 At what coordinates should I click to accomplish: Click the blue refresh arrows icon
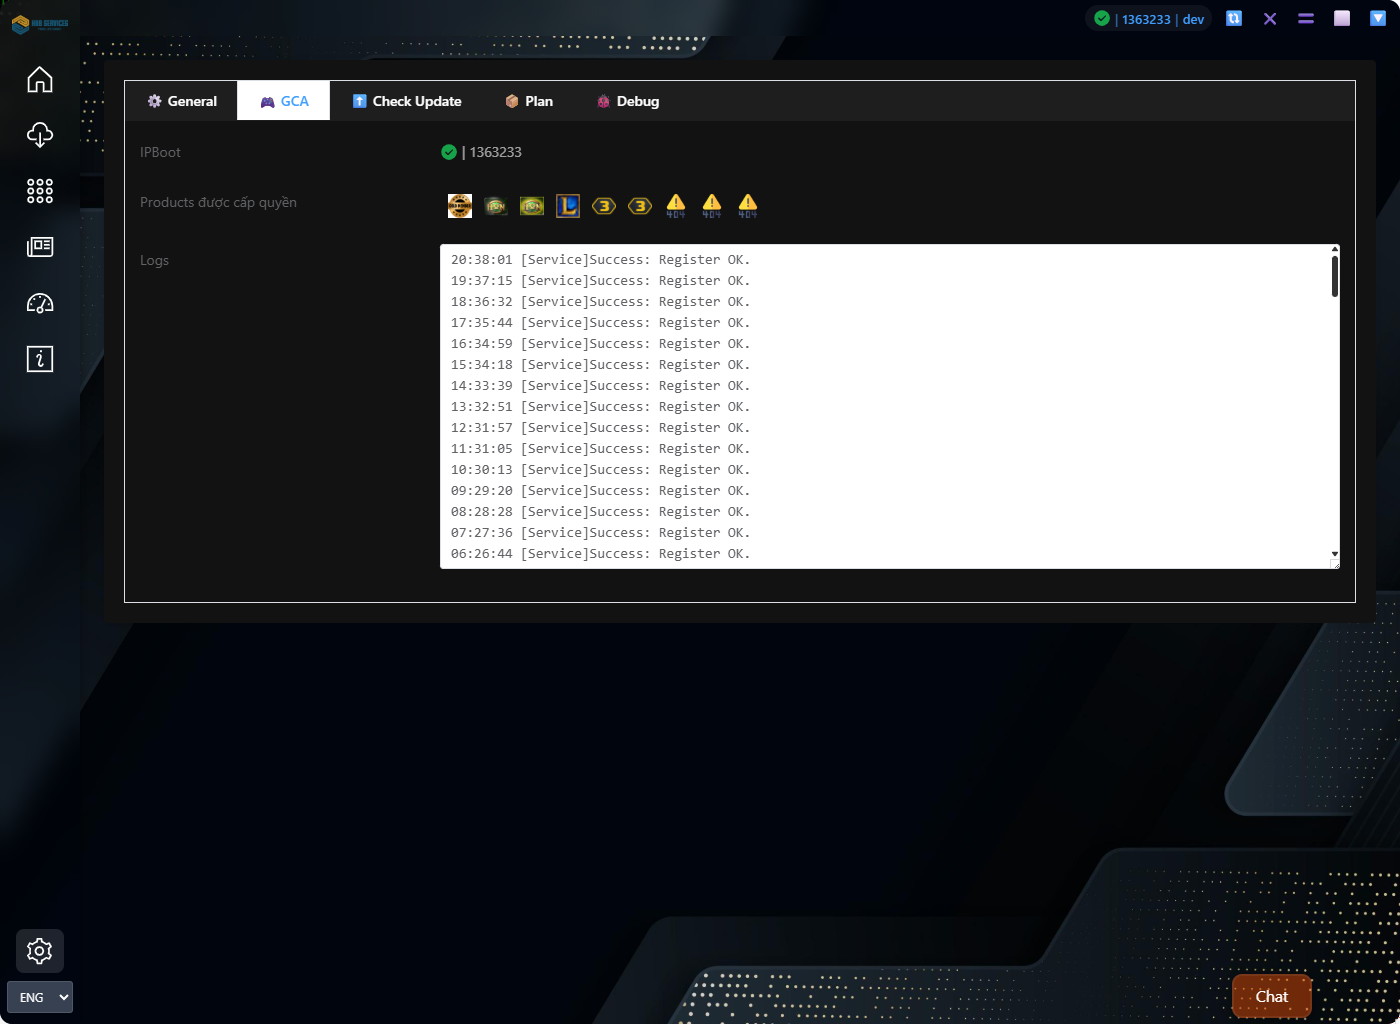point(1234,19)
